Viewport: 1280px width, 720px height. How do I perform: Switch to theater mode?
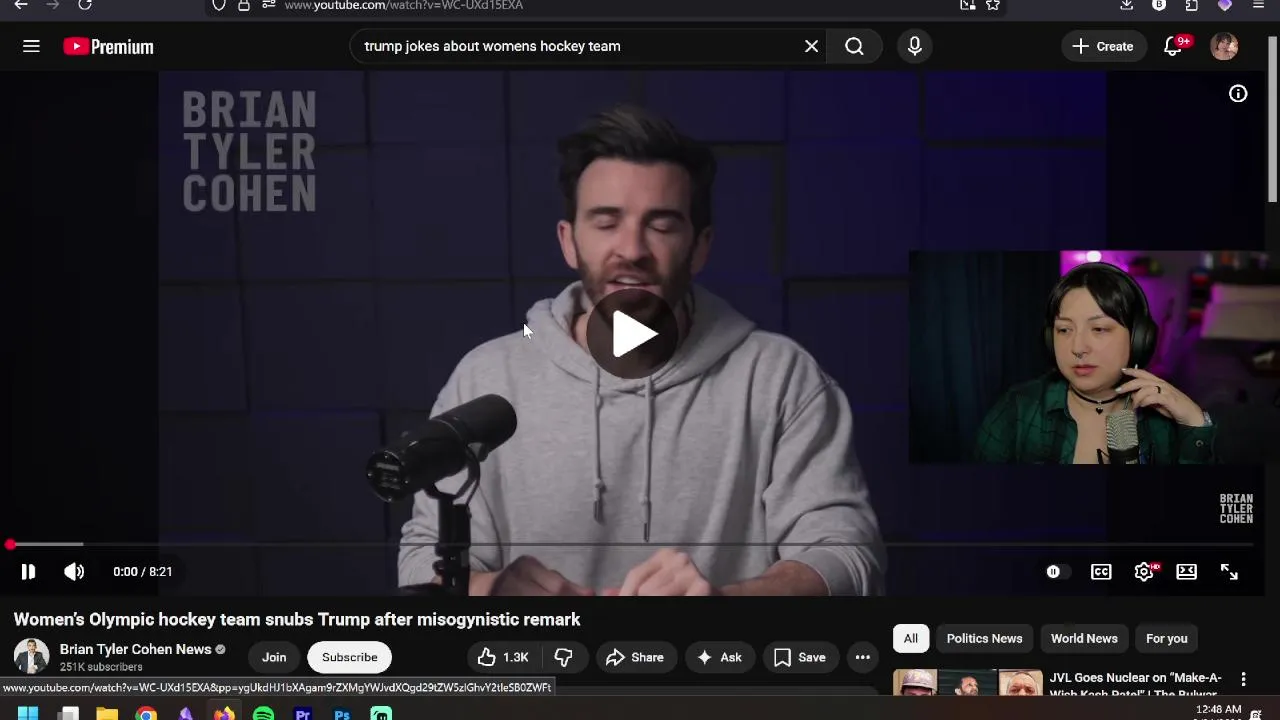[1186, 572]
